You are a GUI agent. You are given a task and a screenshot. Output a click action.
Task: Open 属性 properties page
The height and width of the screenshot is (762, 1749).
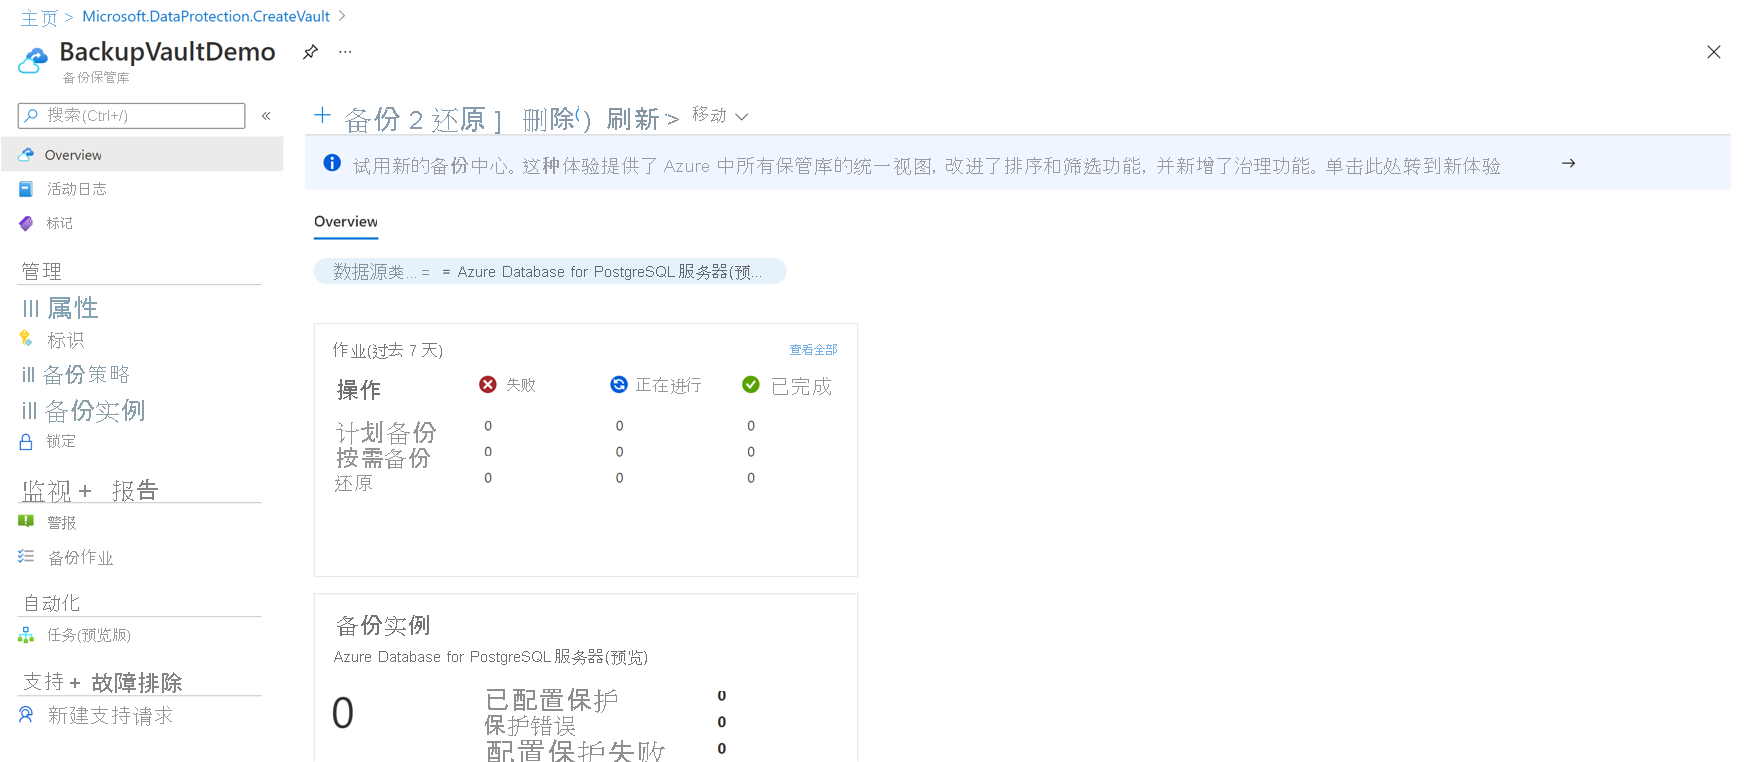[72, 308]
